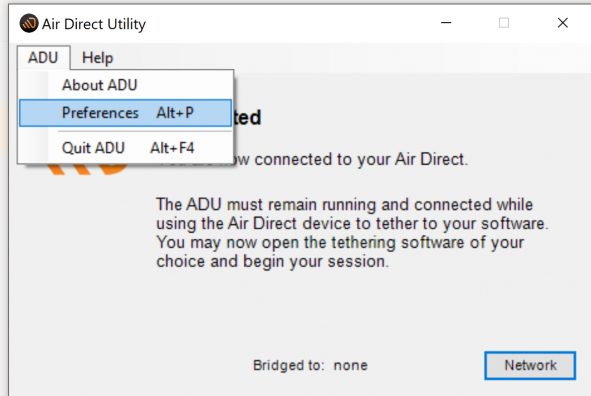This screenshot has width=591, height=396.
Task: Choose the Preferences menu entry
Action: click(126, 113)
